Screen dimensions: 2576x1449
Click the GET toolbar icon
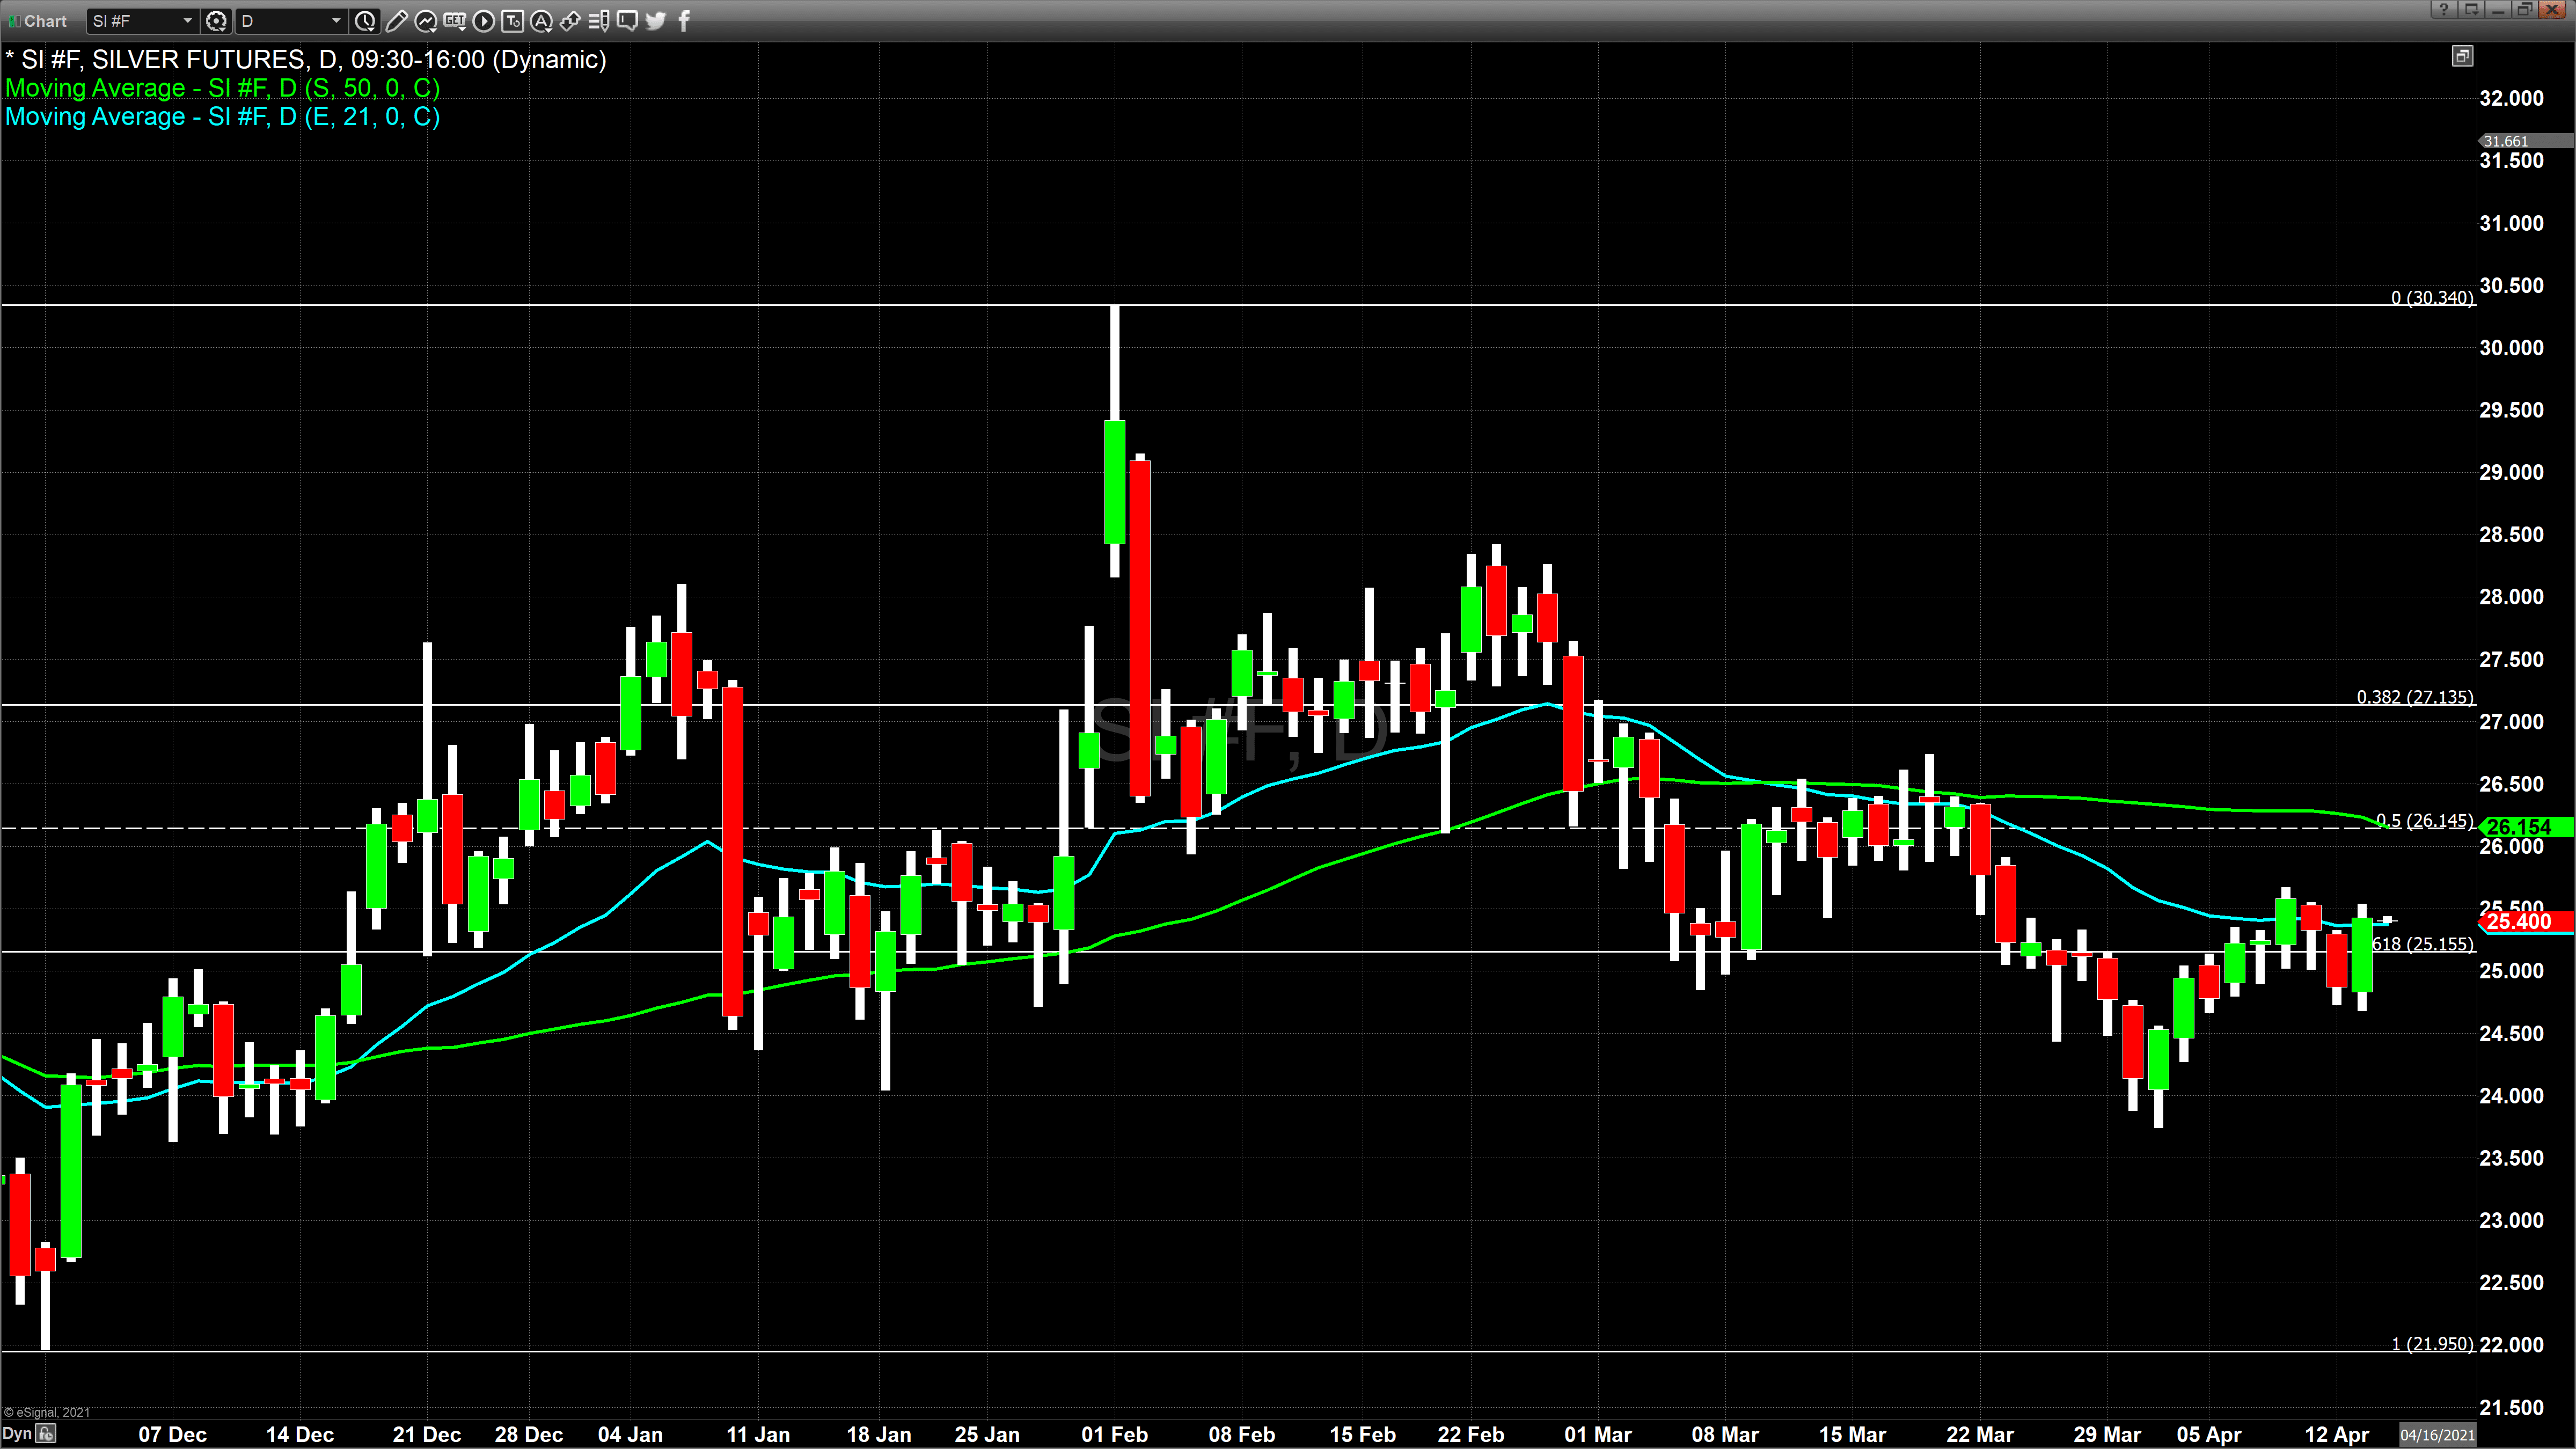(454, 20)
